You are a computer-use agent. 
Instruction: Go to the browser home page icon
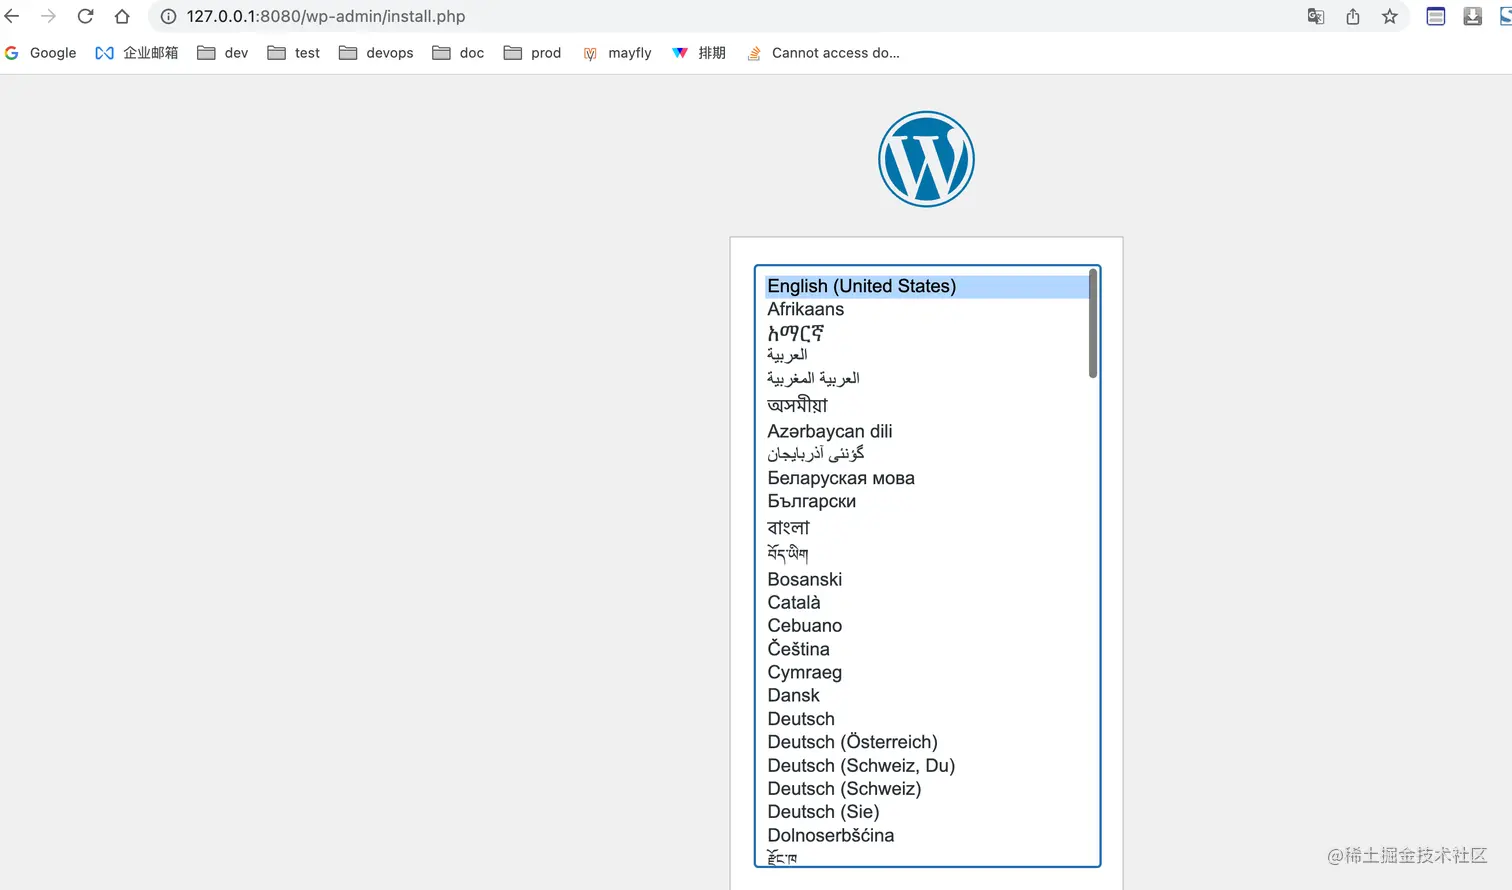coord(122,16)
